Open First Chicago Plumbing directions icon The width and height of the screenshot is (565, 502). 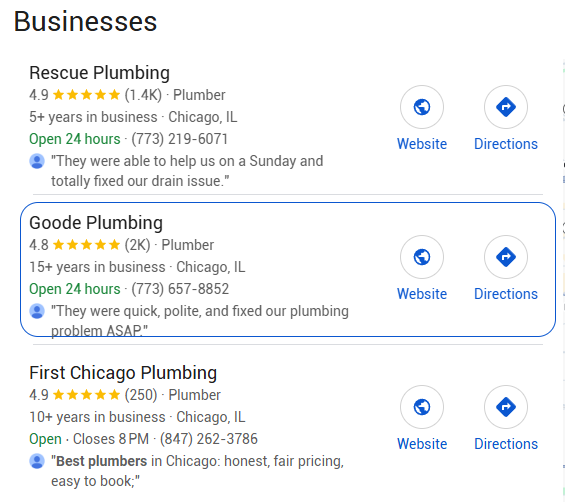click(x=506, y=407)
